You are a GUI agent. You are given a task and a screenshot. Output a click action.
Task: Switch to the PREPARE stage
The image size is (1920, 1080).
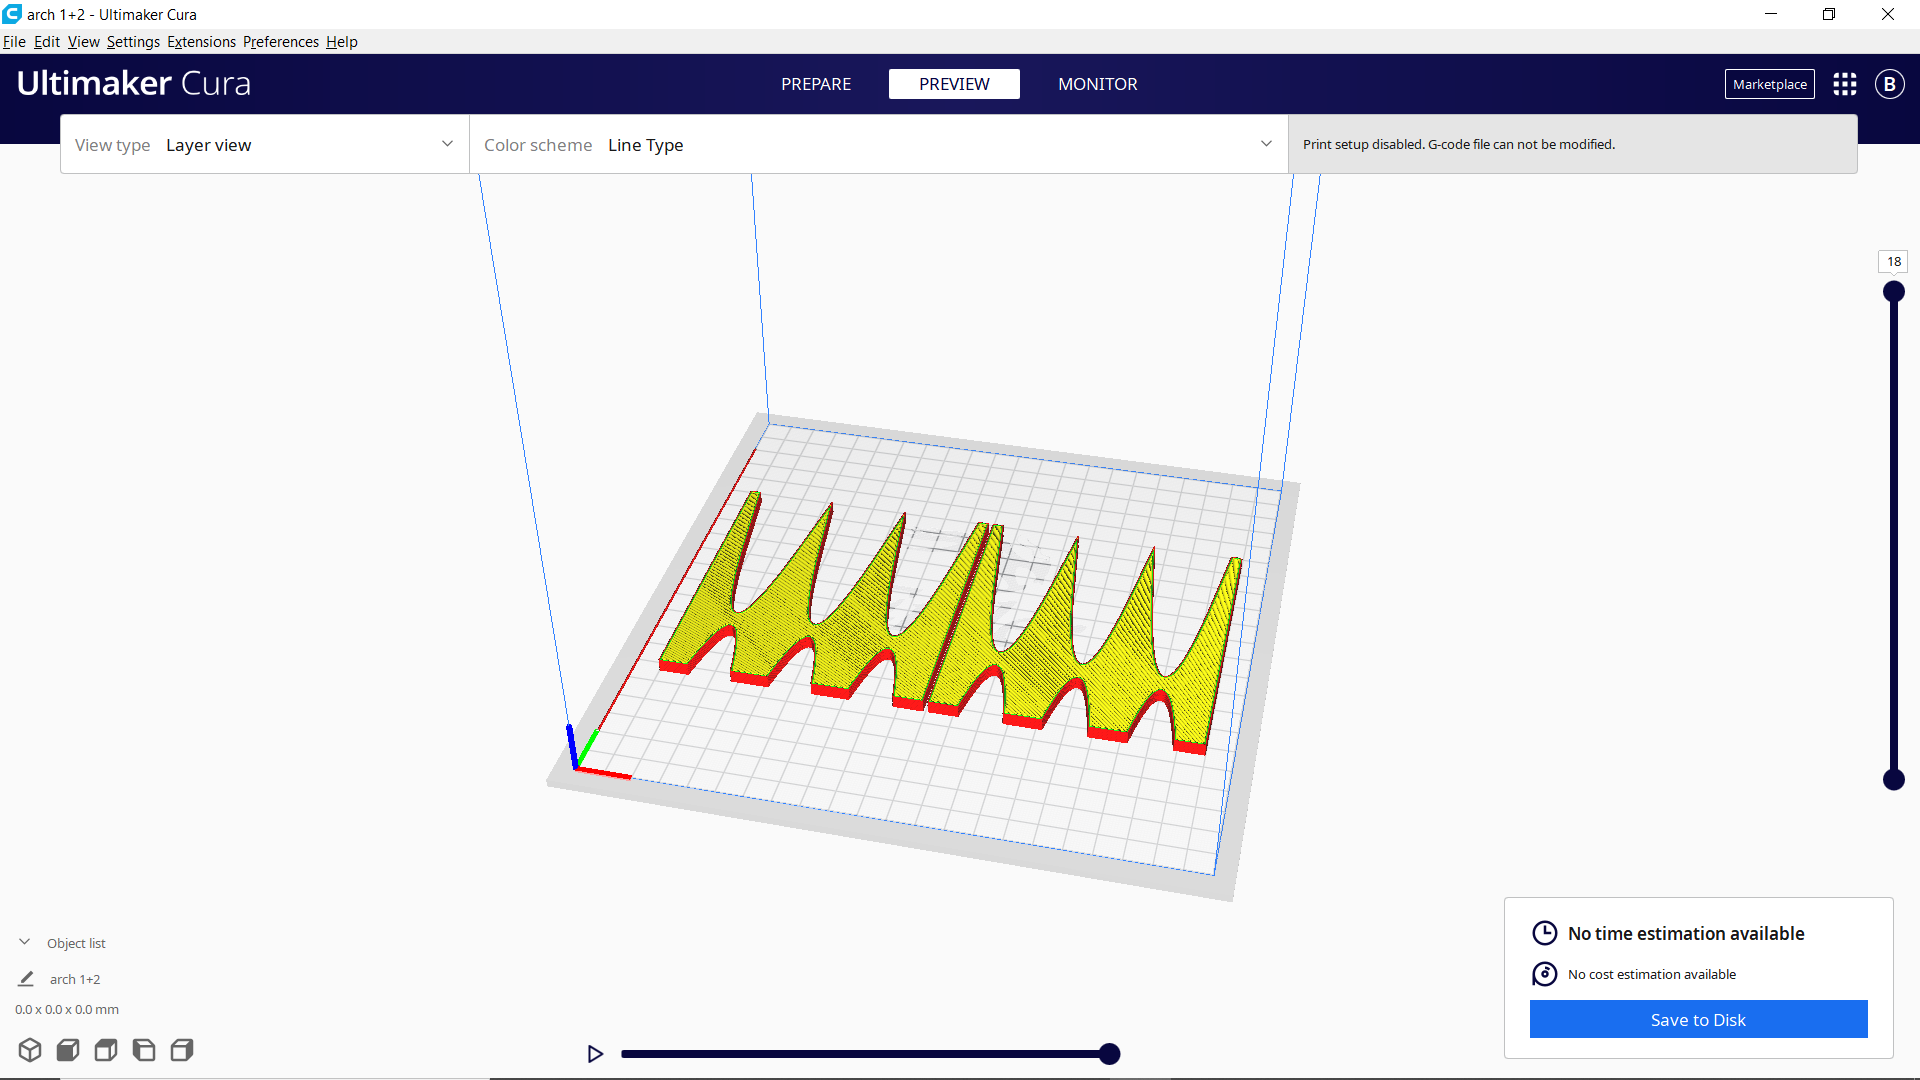[816, 84]
